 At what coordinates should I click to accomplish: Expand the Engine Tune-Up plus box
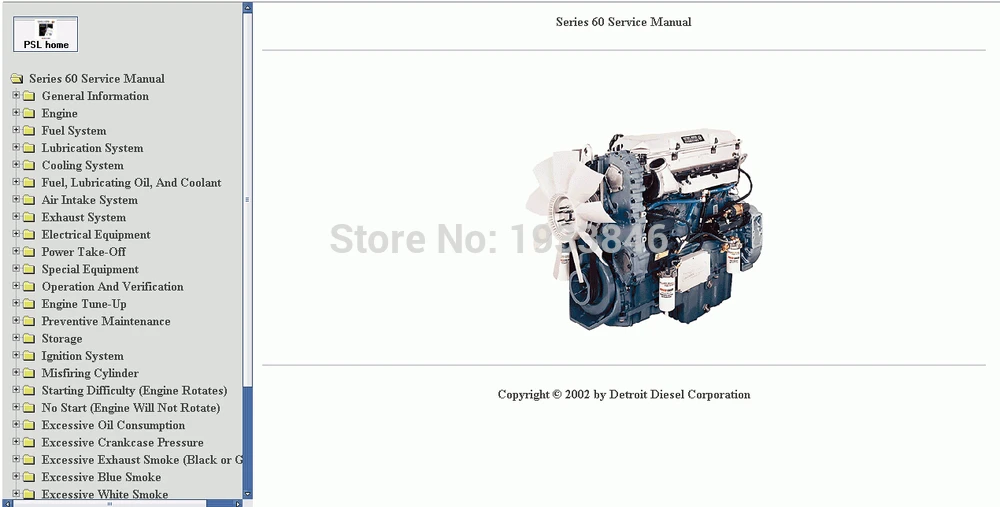coord(16,303)
